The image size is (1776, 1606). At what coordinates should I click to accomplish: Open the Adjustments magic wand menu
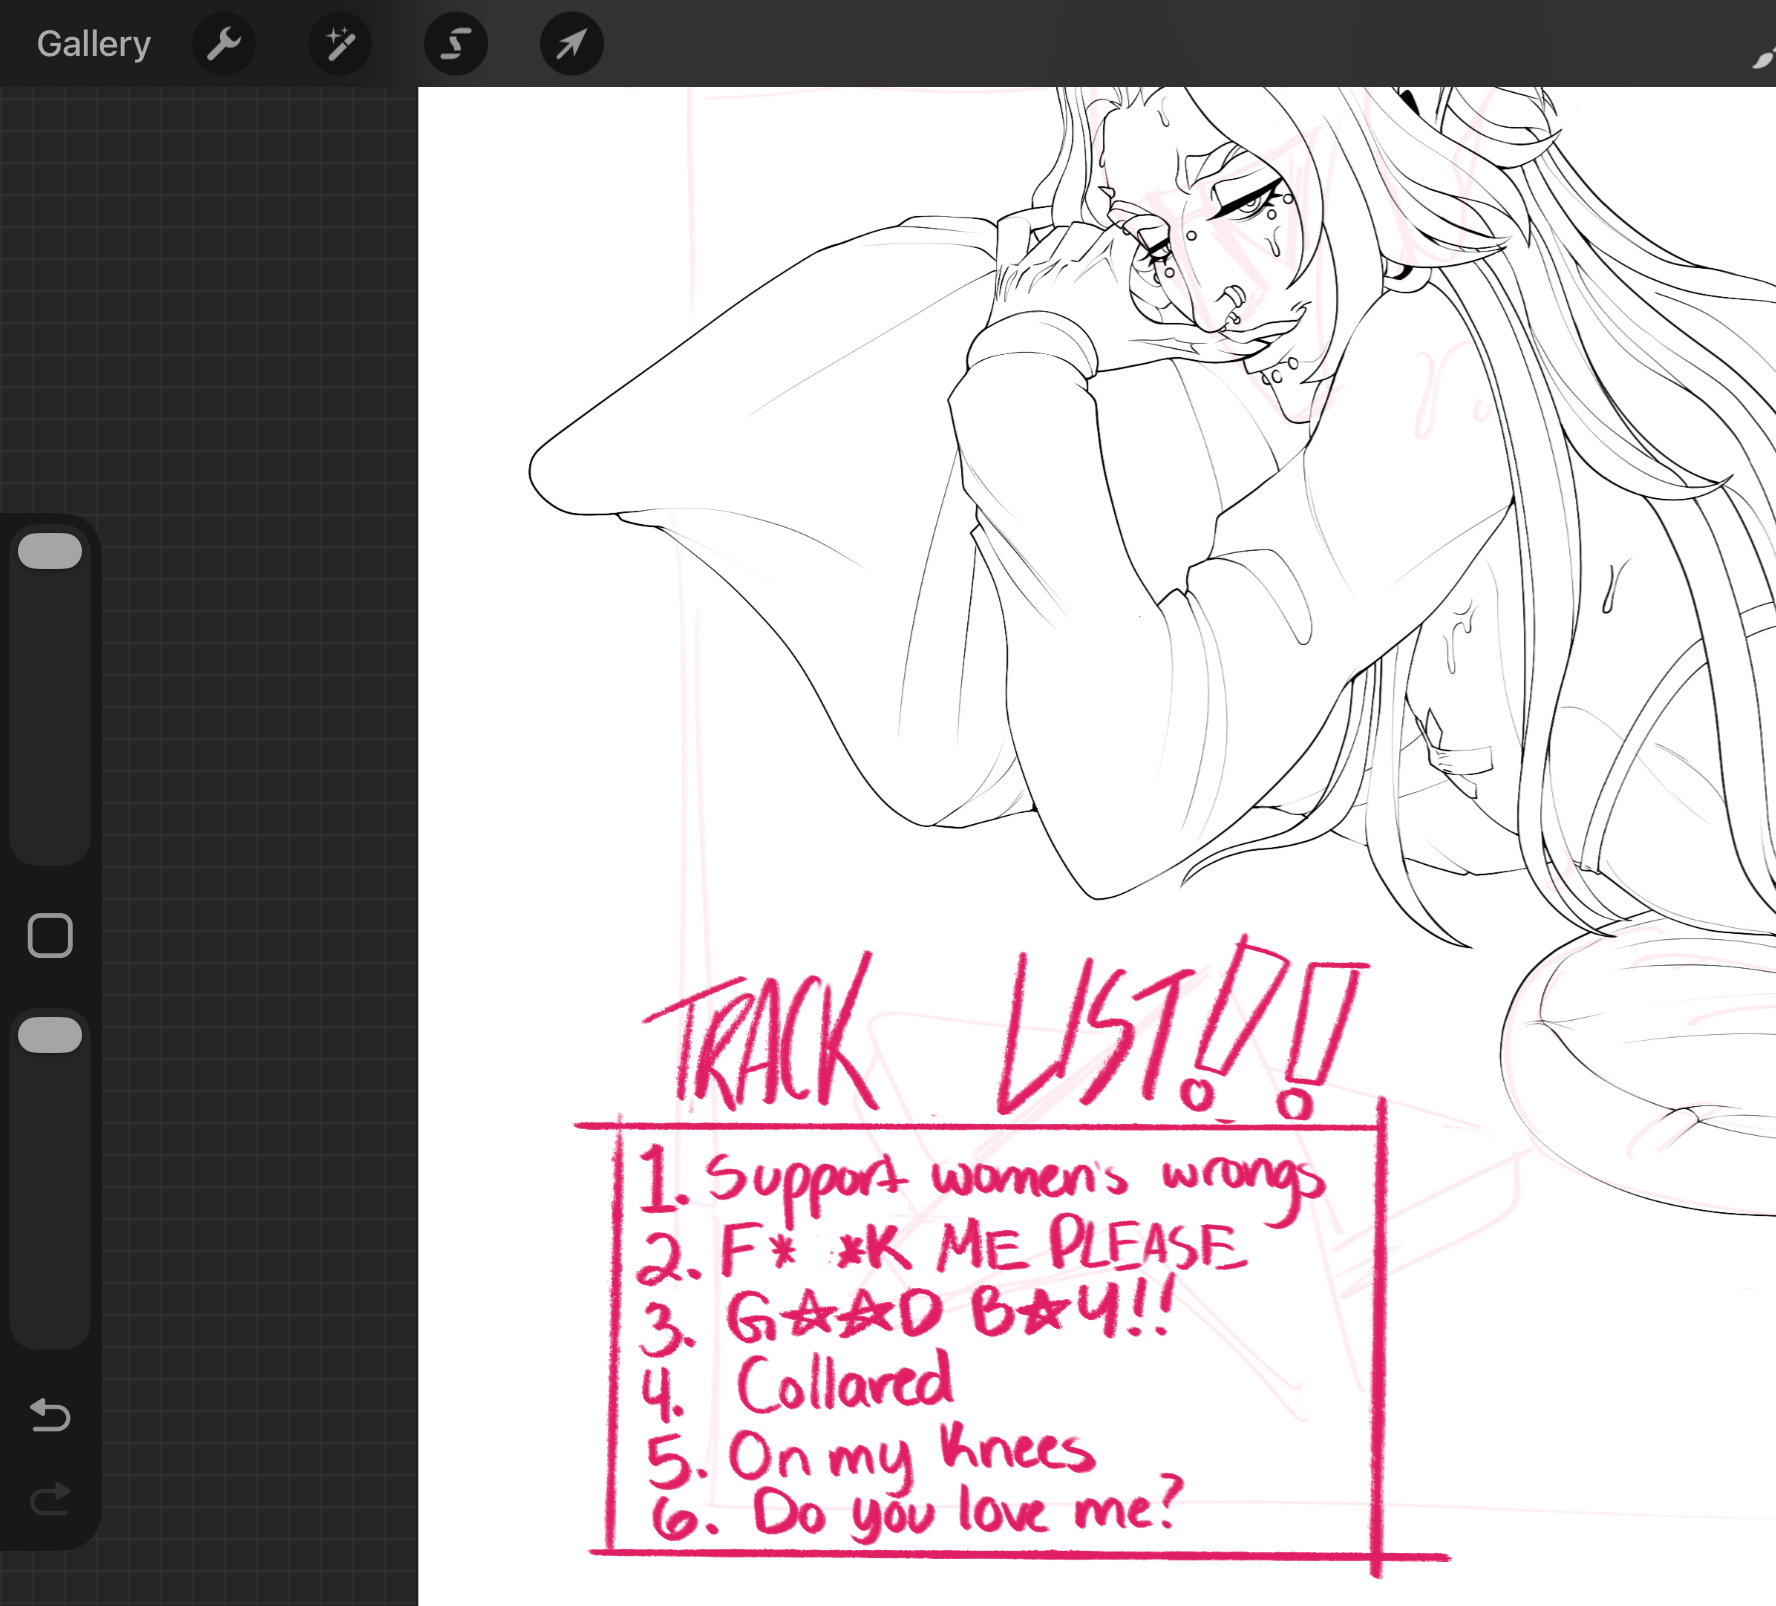(340, 44)
